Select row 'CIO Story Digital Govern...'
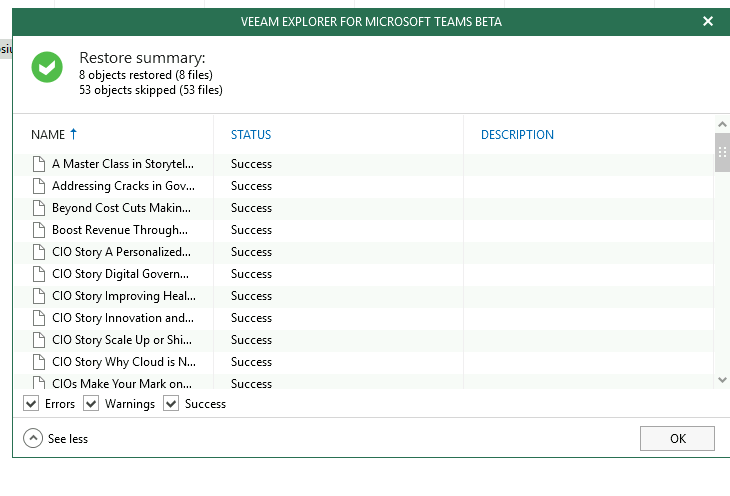Screen dimensions: 730x496 tap(363, 274)
